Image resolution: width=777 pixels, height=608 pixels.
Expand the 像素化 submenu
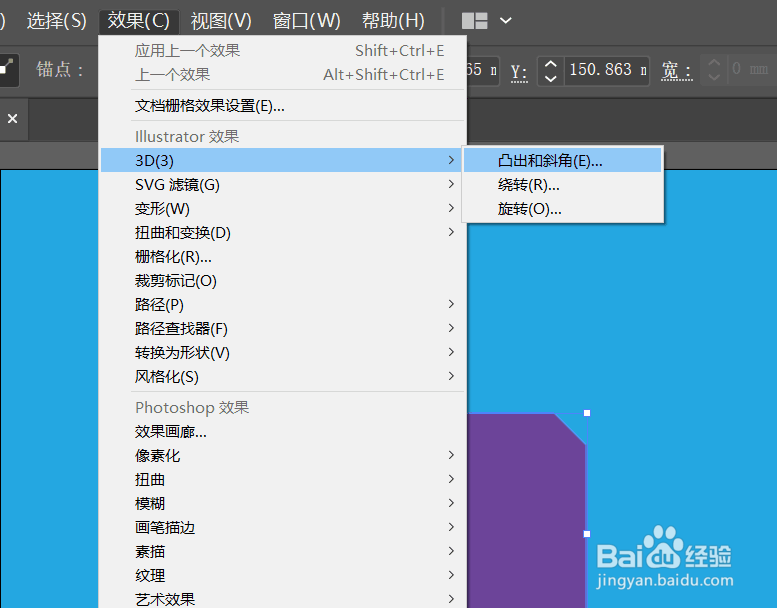[x=283, y=456]
